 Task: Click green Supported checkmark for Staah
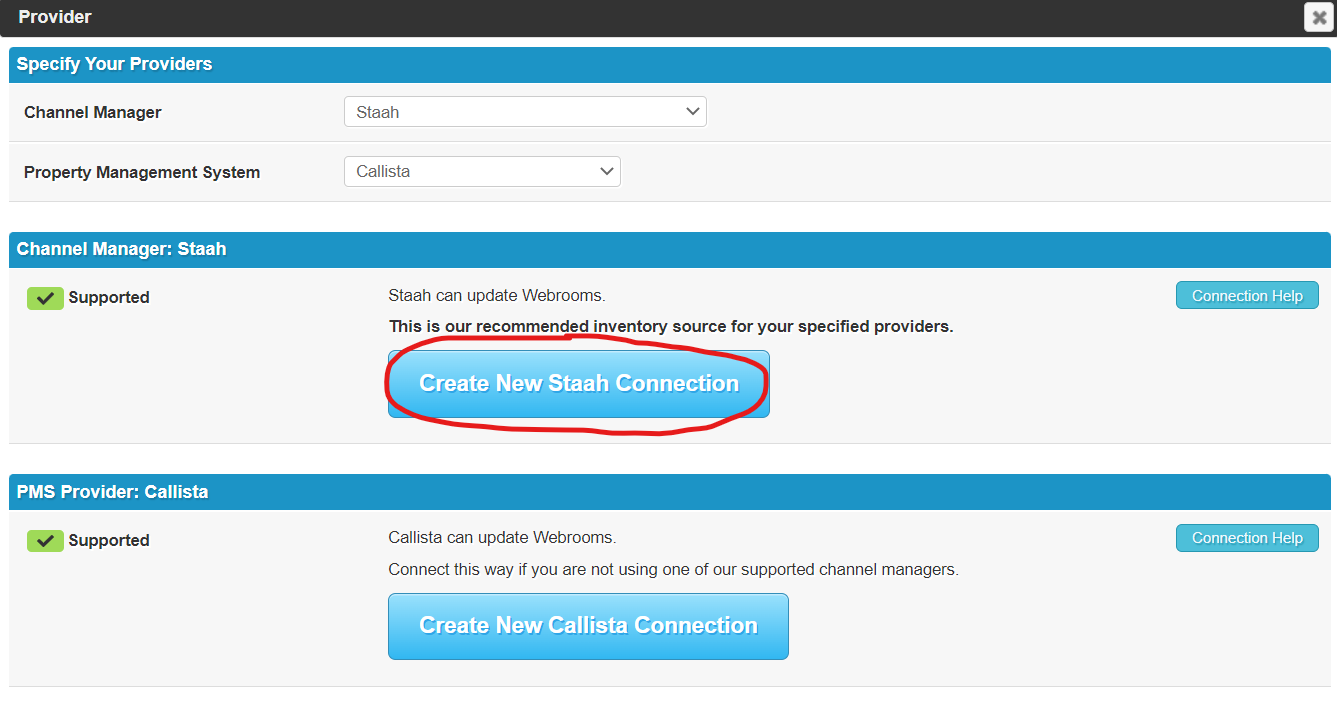[x=45, y=298]
